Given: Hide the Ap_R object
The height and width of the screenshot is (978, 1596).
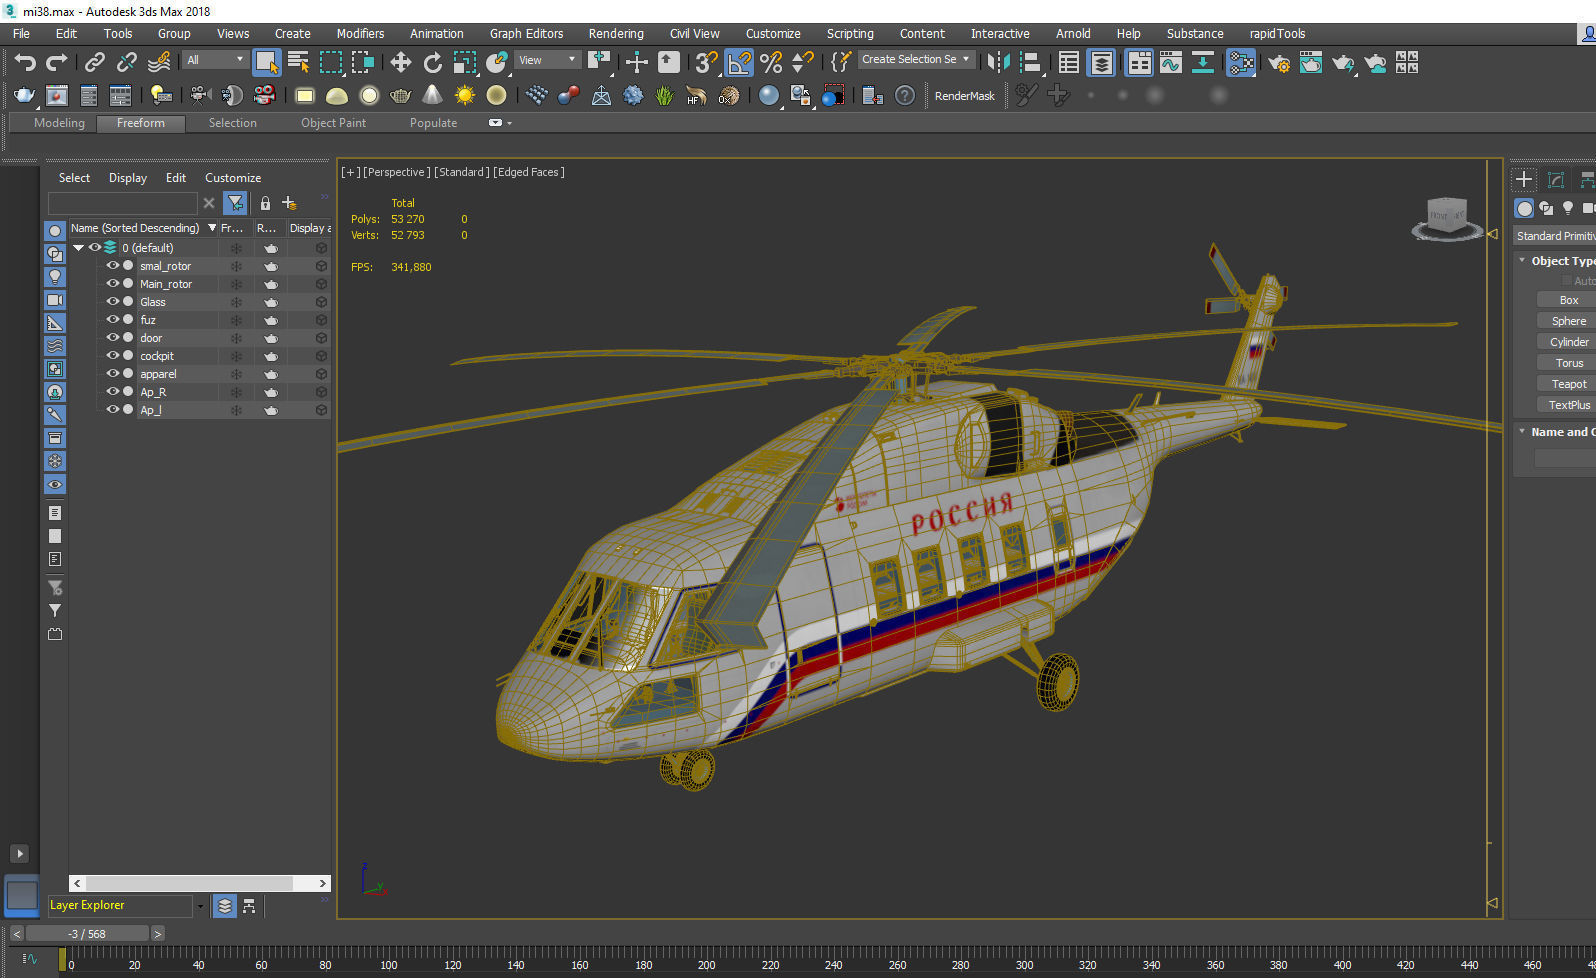Looking at the screenshot, I should click(113, 392).
